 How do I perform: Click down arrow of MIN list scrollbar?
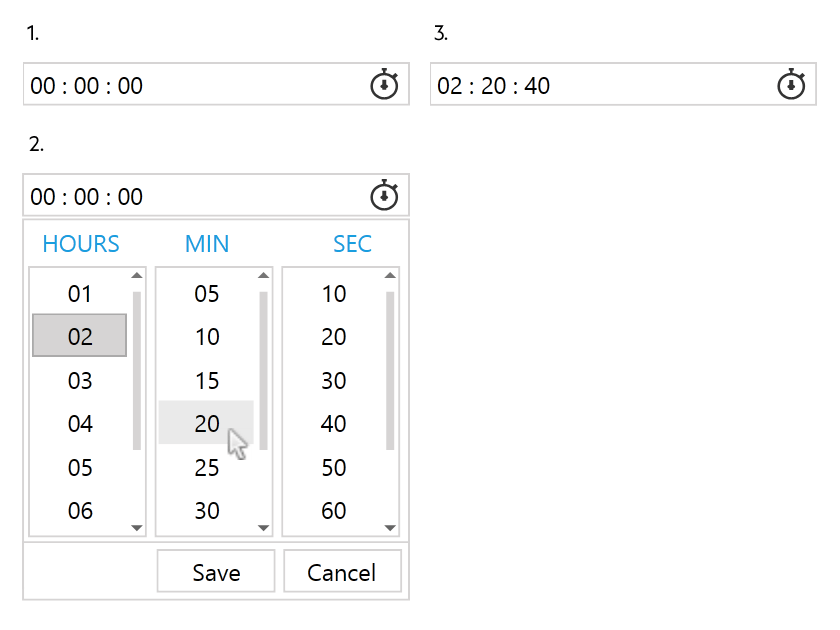[x=263, y=528]
